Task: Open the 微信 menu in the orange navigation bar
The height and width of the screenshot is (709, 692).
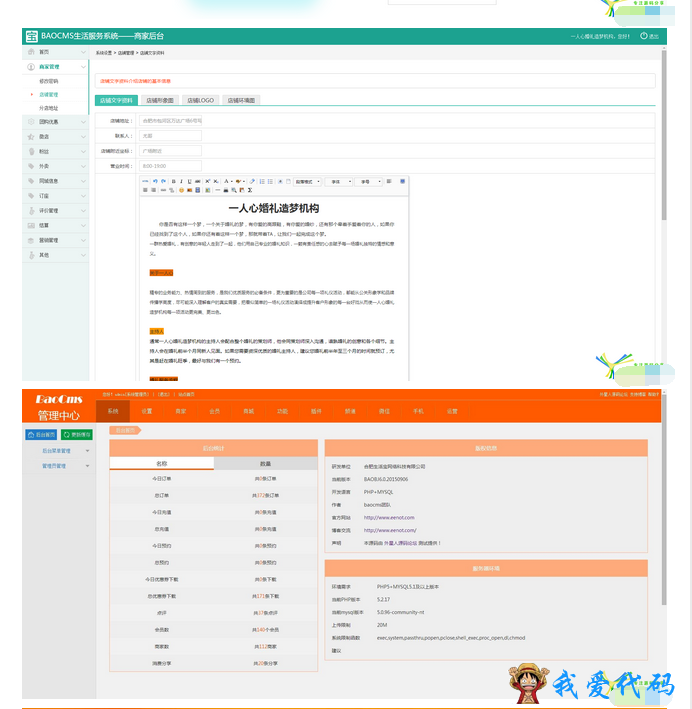Action: tap(384, 411)
